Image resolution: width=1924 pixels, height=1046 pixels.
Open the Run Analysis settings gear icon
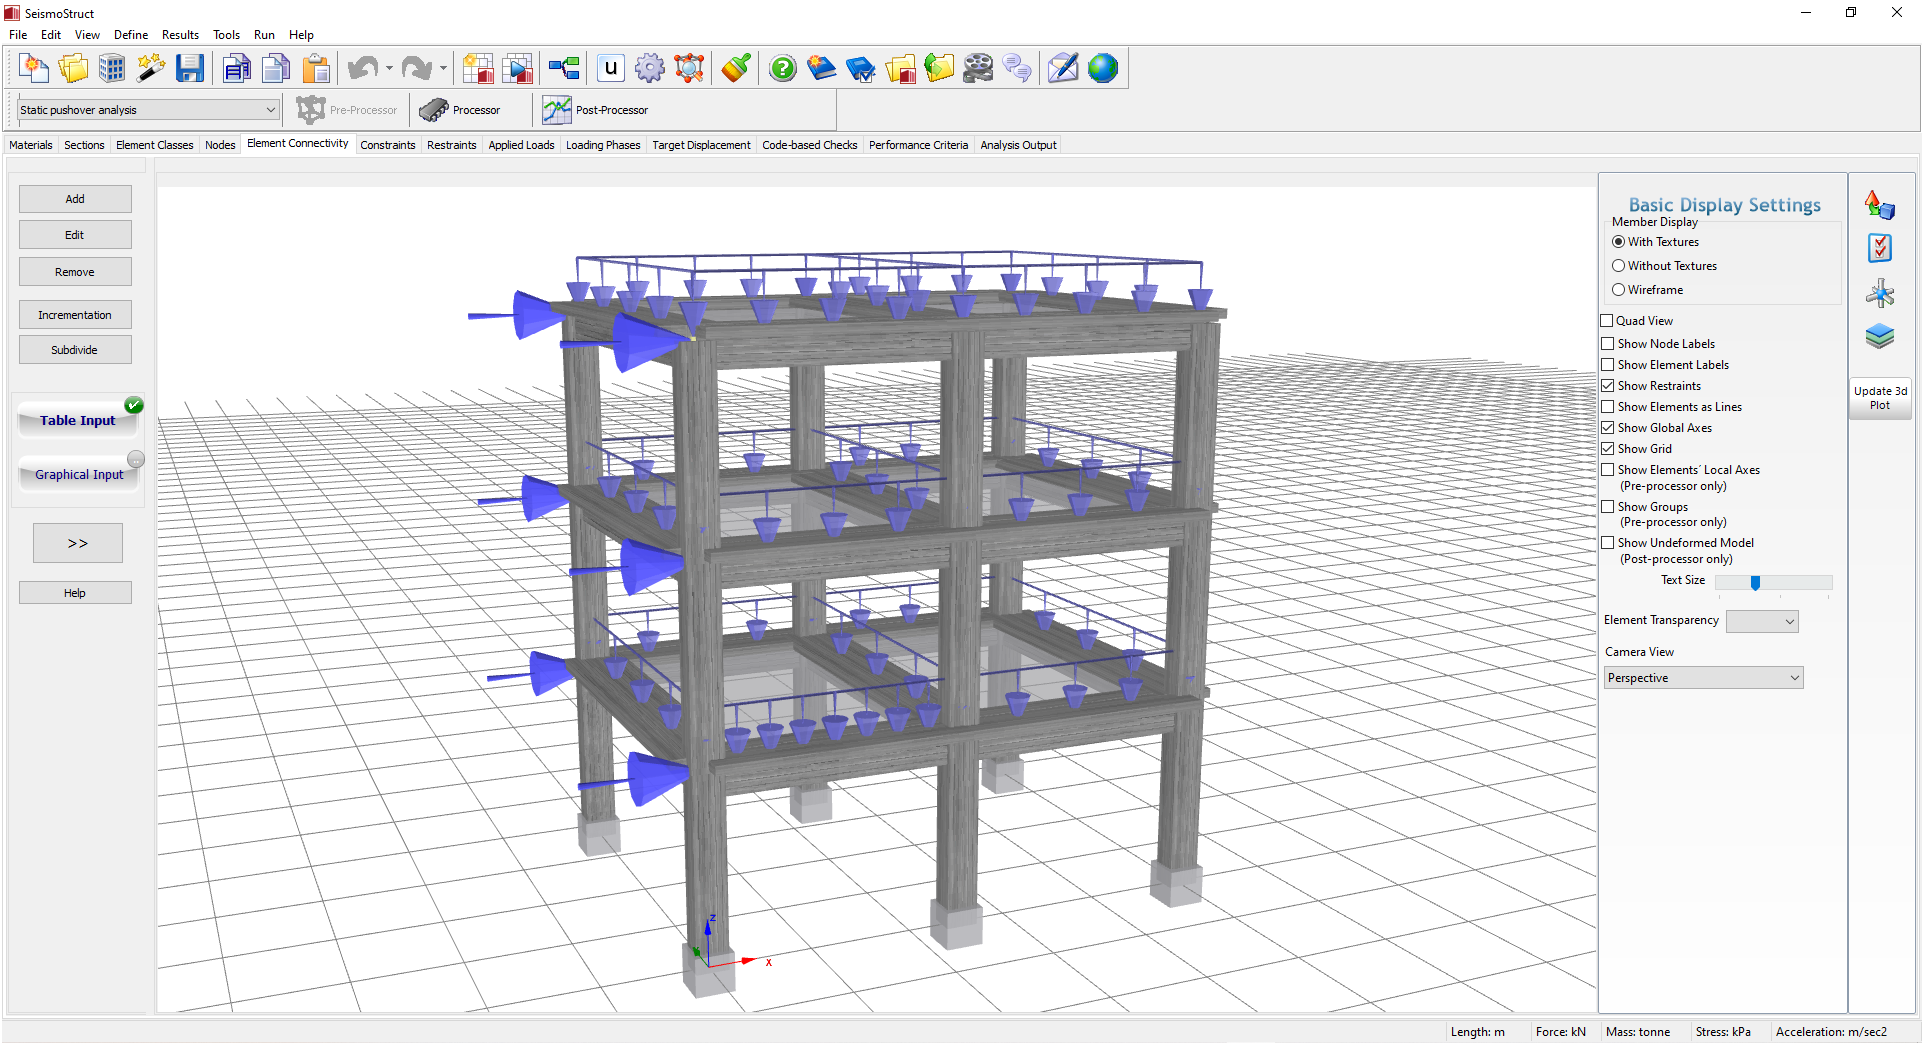point(650,68)
